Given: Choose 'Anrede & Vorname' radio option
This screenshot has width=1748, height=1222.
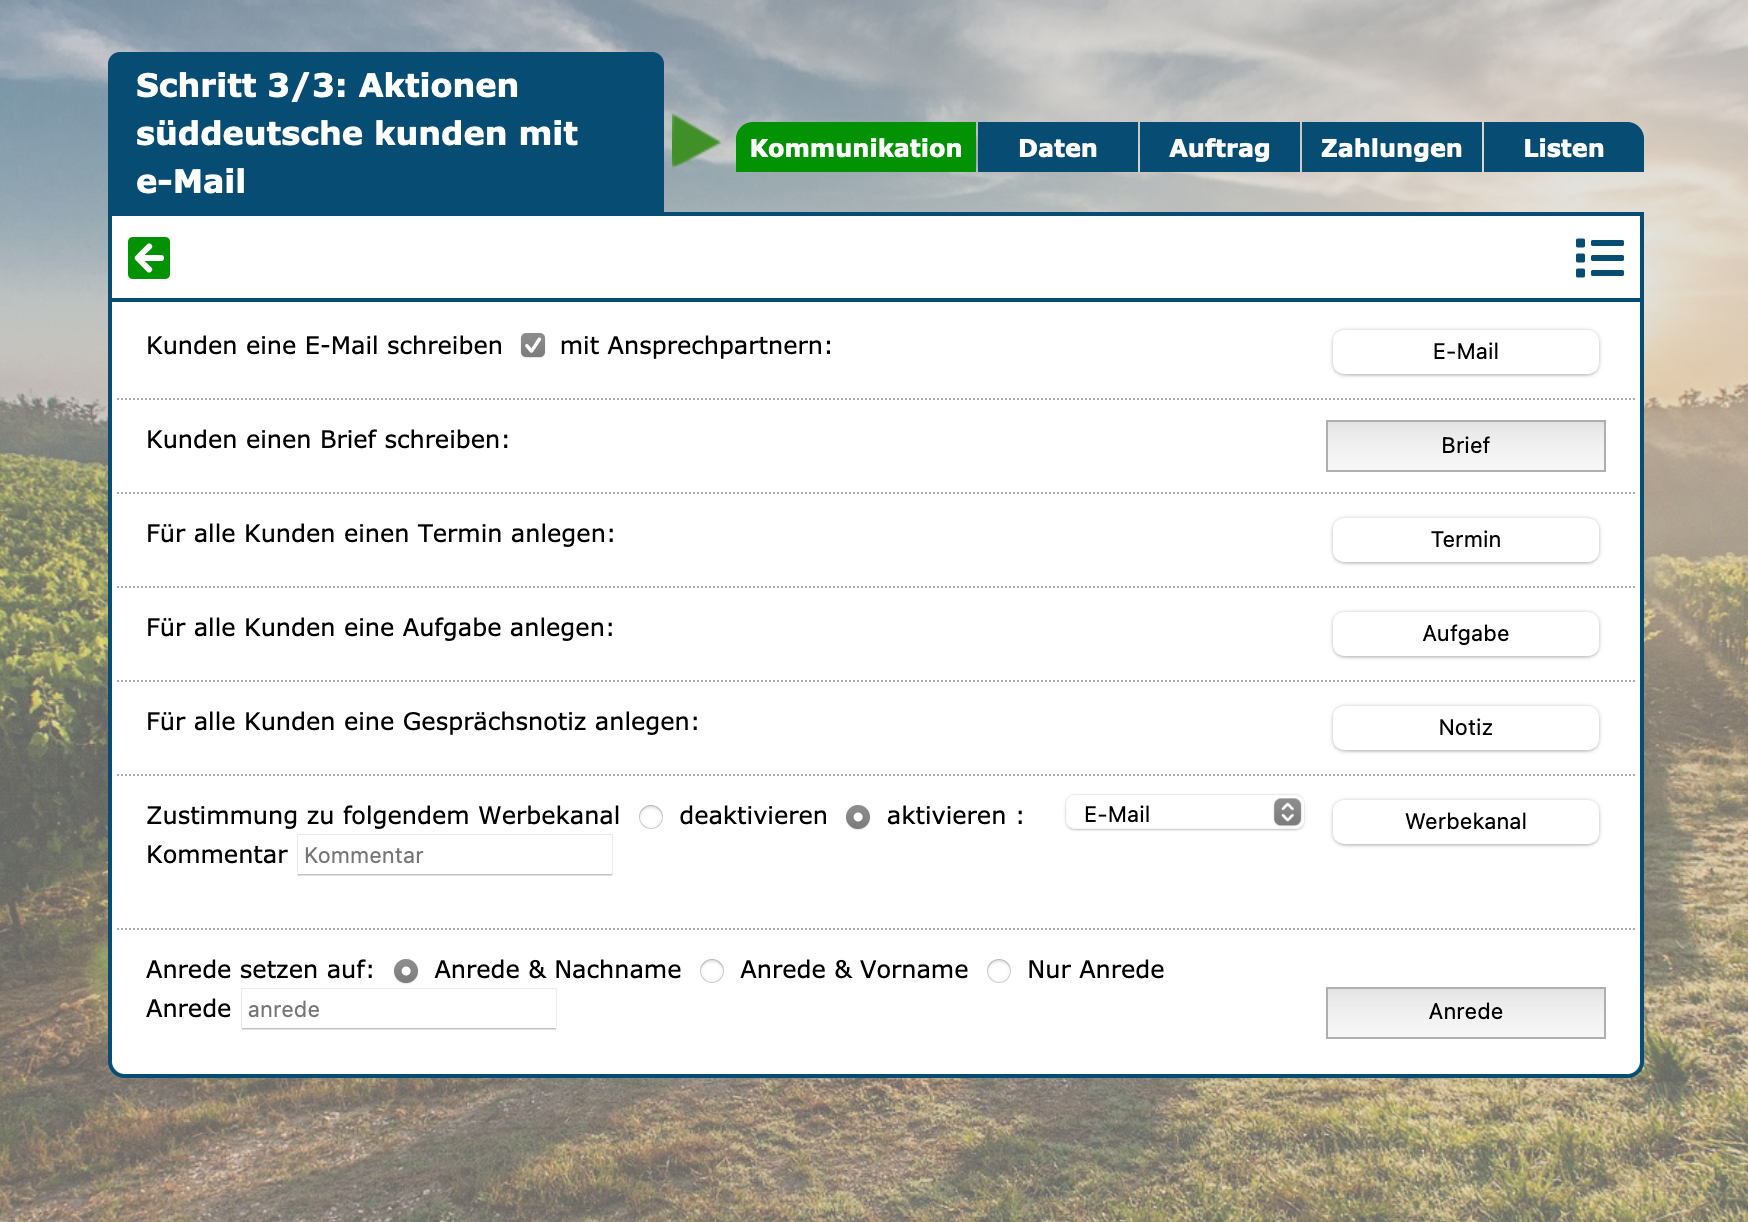Looking at the screenshot, I should tap(712, 971).
